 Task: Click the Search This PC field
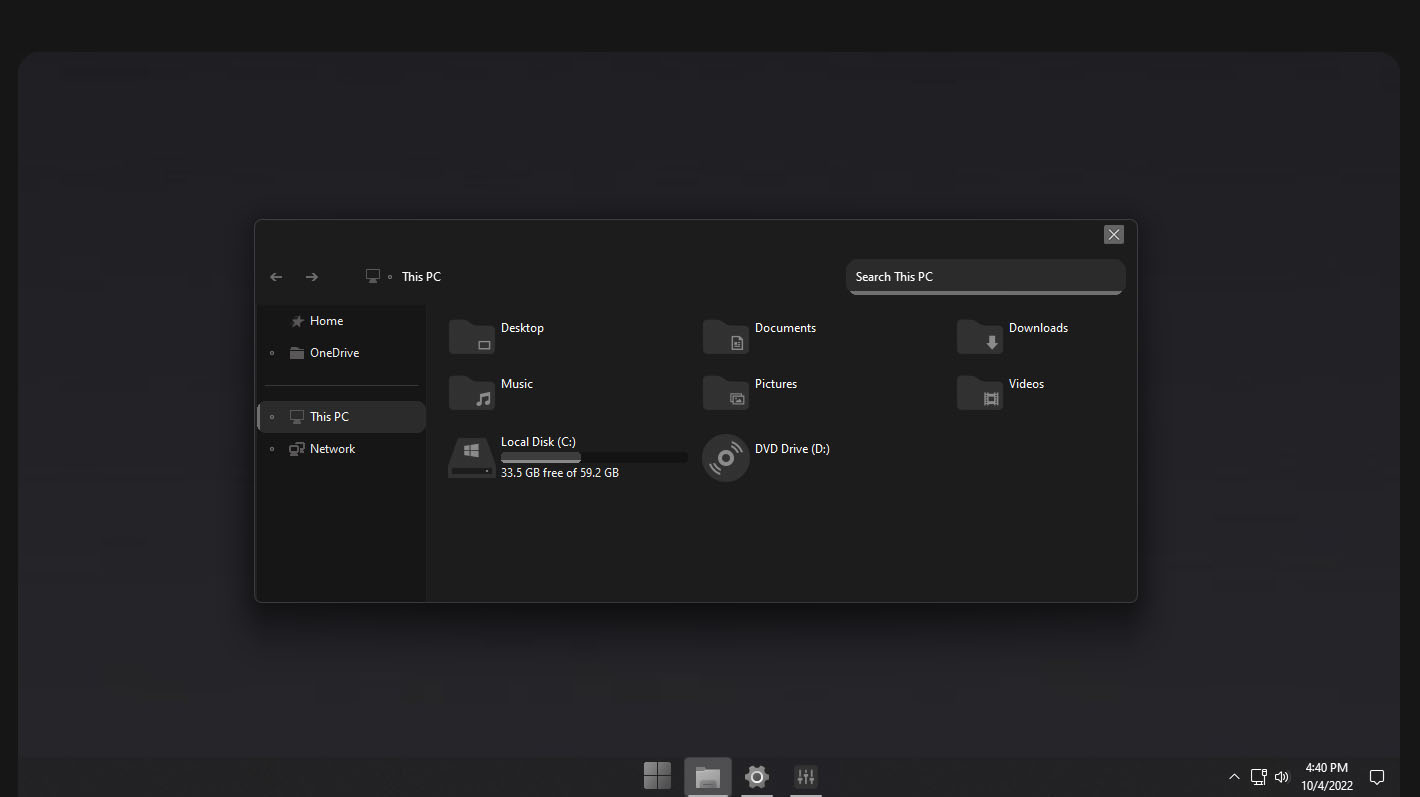pyautogui.click(x=986, y=277)
